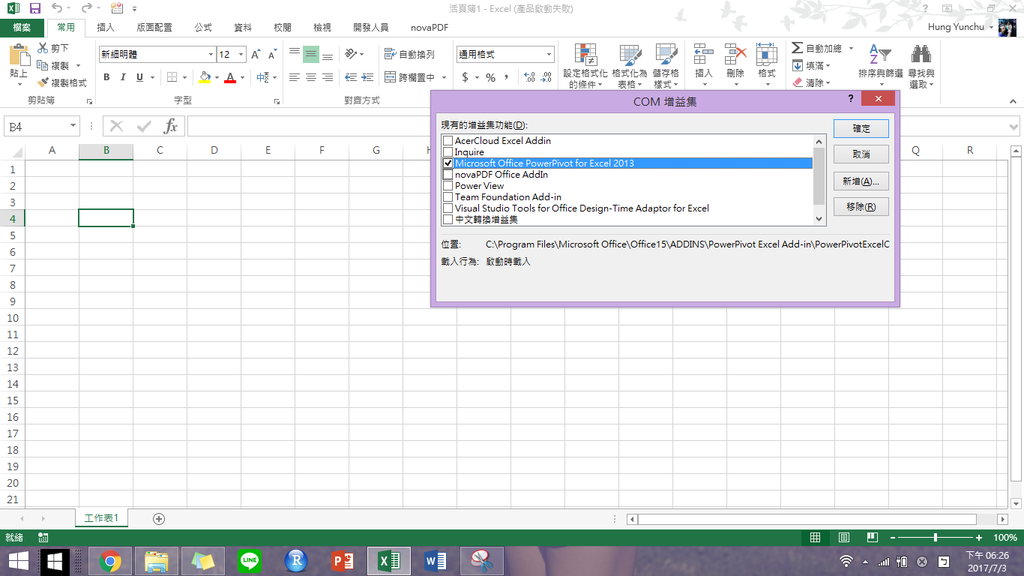Check the Power View add-in box
This screenshot has height=576, width=1024.
448,185
